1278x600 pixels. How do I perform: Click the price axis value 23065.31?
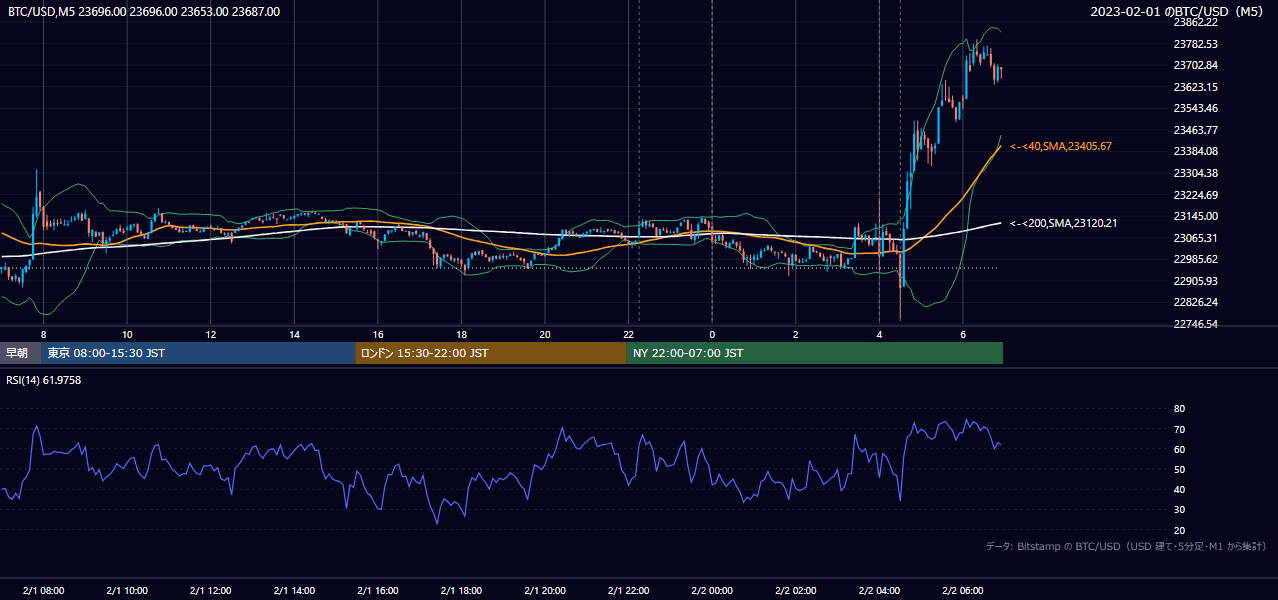click(x=1196, y=238)
